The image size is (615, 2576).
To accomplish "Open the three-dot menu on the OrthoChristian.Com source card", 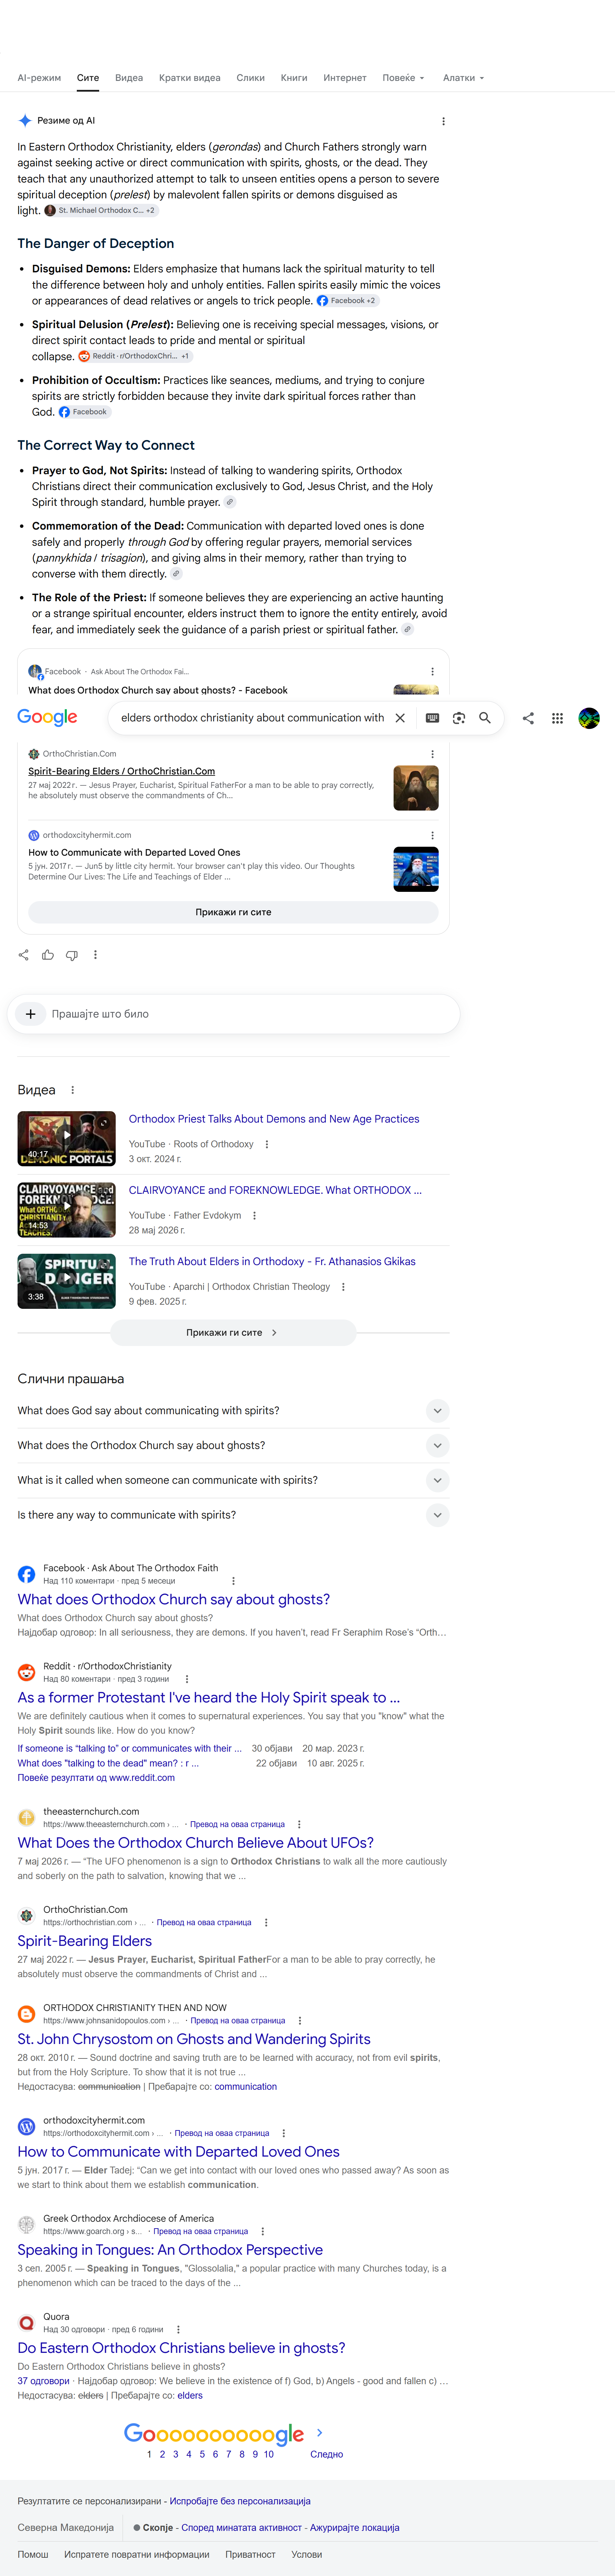I will (432, 754).
